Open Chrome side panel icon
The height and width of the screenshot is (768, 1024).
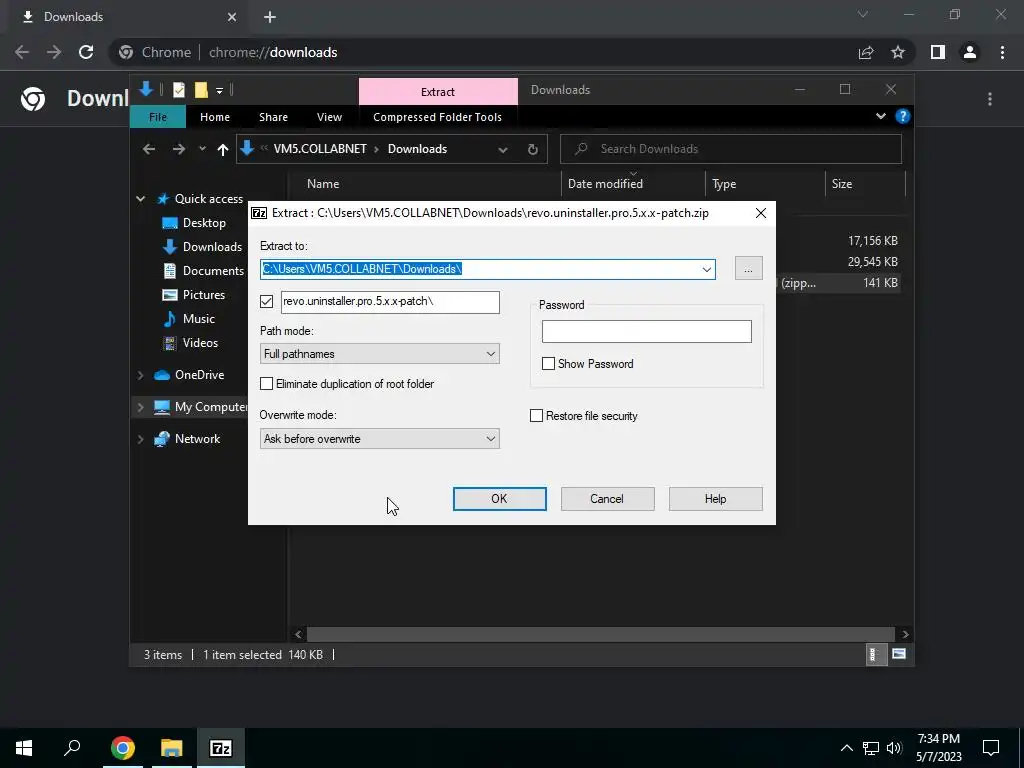point(938,52)
